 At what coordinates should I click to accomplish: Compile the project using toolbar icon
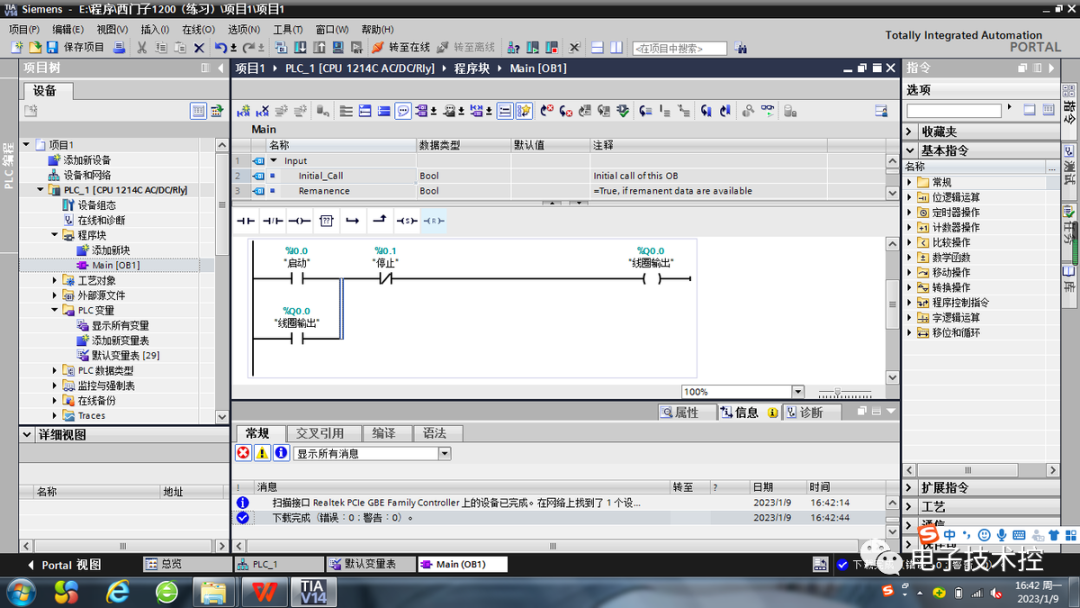[x=281, y=48]
